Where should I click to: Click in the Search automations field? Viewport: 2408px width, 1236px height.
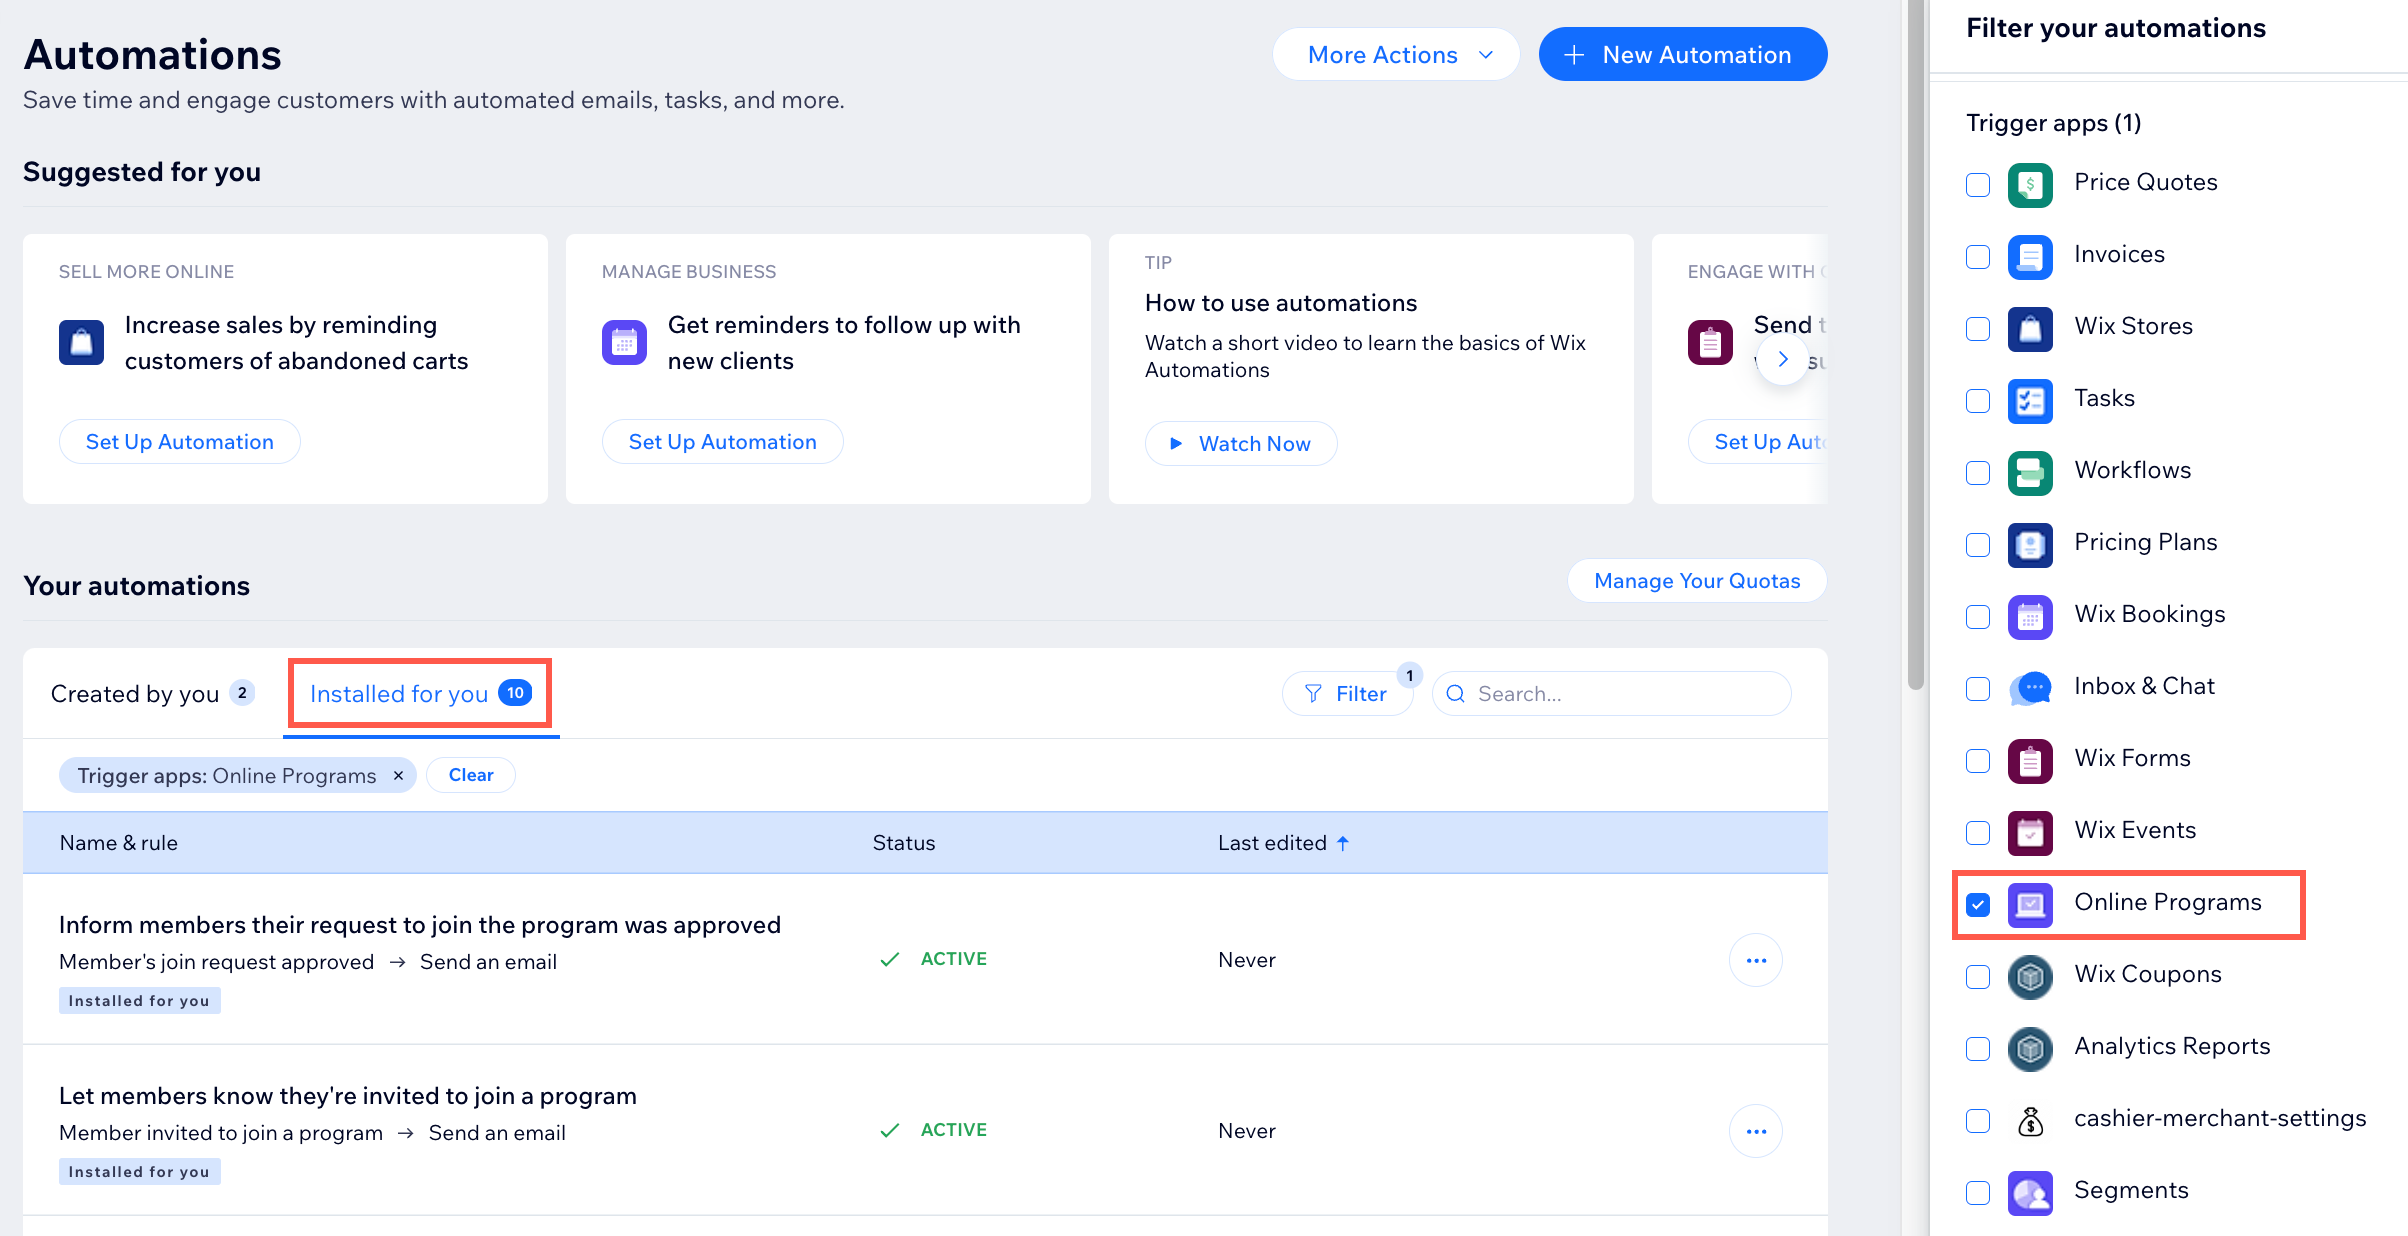click(1611, 694)
